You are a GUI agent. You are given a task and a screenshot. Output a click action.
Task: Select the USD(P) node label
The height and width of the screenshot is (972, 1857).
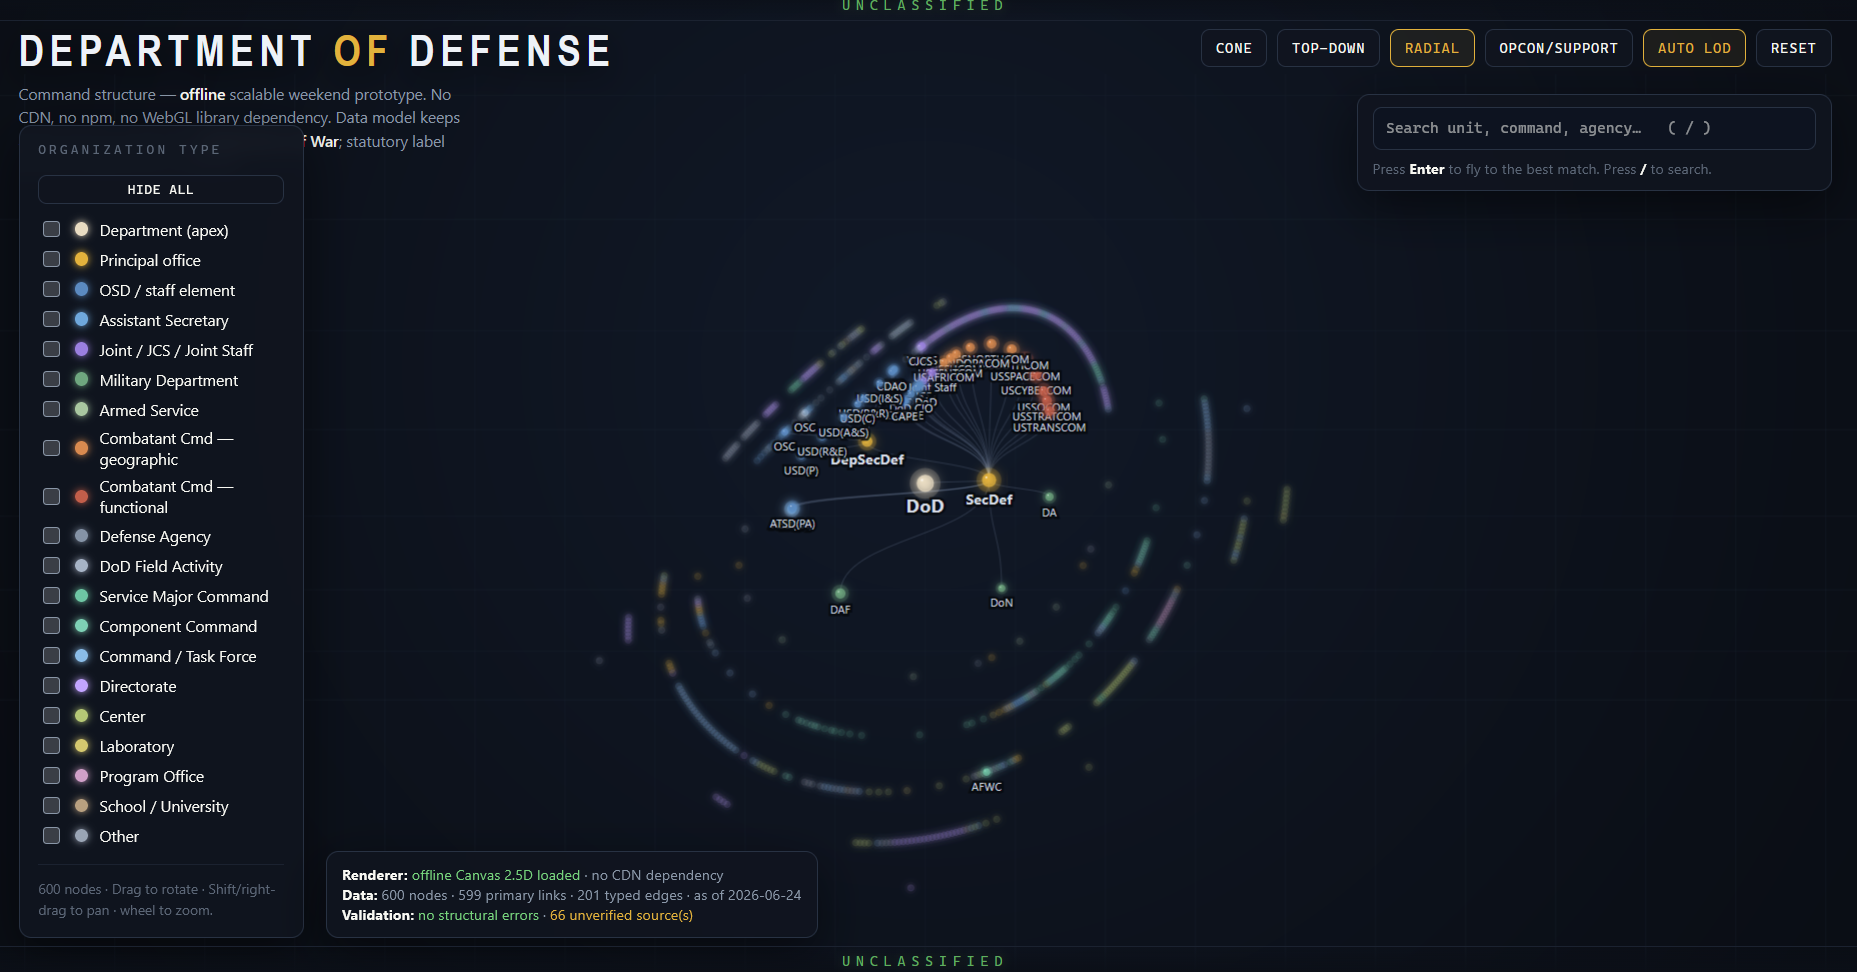(x=801, y=471)
